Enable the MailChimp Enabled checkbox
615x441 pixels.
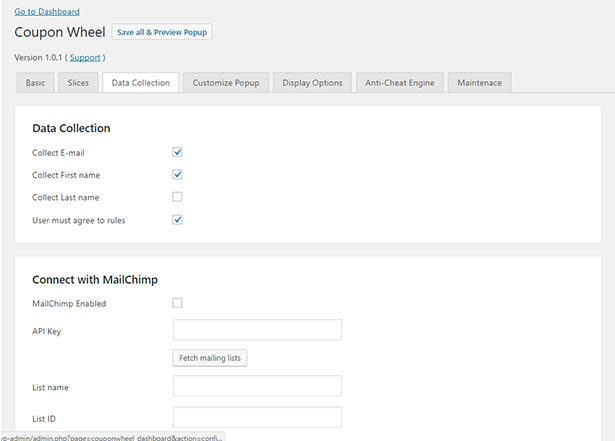click(x=177, y=303)
